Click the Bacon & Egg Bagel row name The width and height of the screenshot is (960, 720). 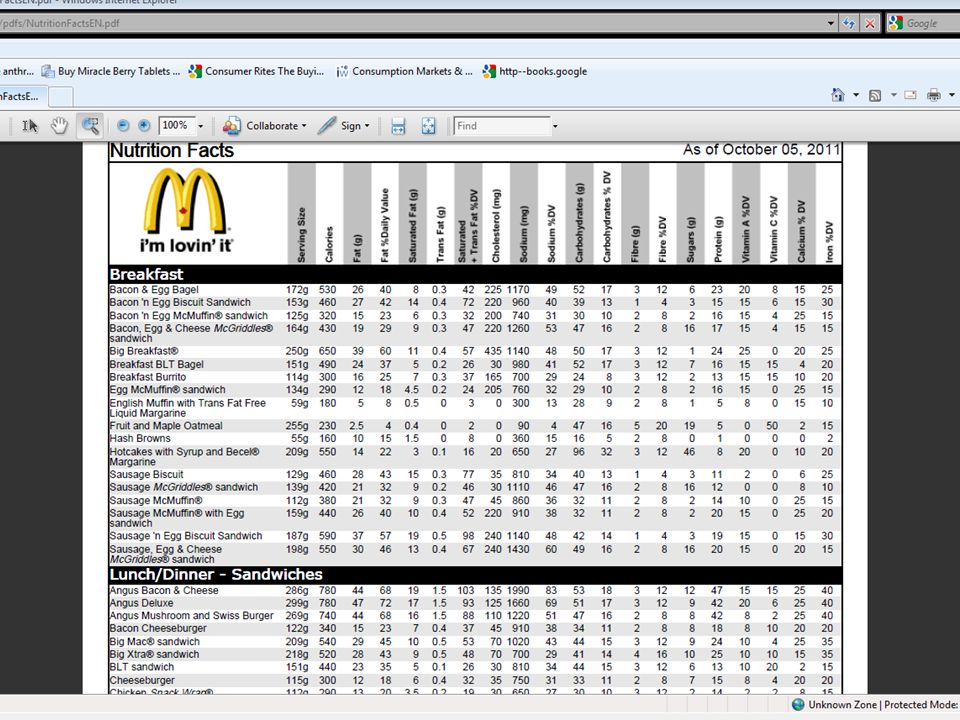click(x=154, y=290)
